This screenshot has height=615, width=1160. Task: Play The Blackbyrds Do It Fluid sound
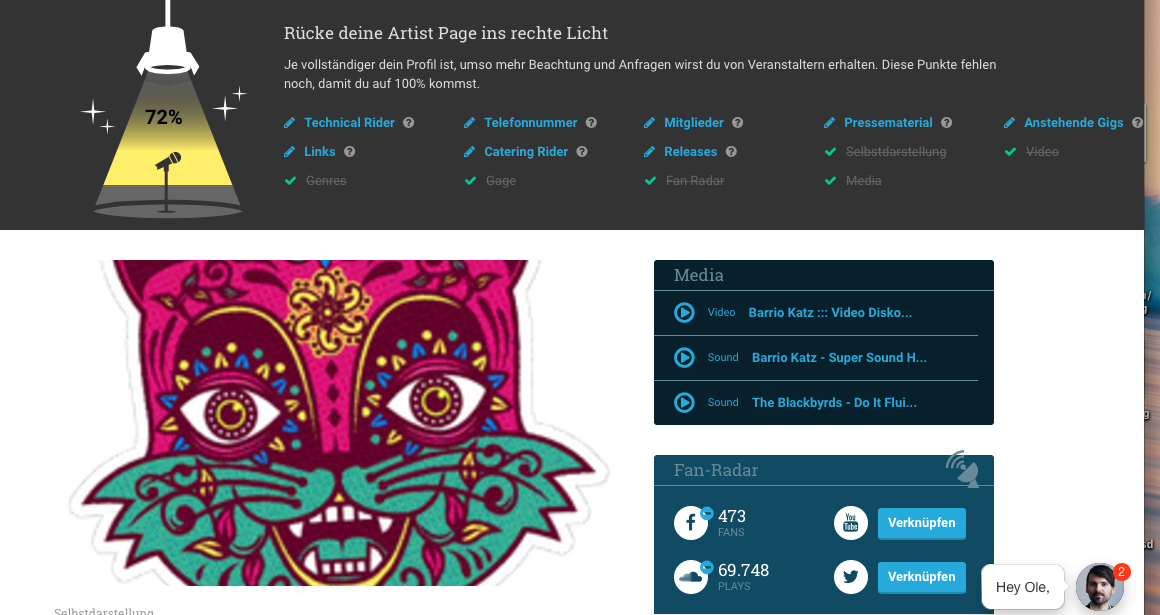pos(684,403)
